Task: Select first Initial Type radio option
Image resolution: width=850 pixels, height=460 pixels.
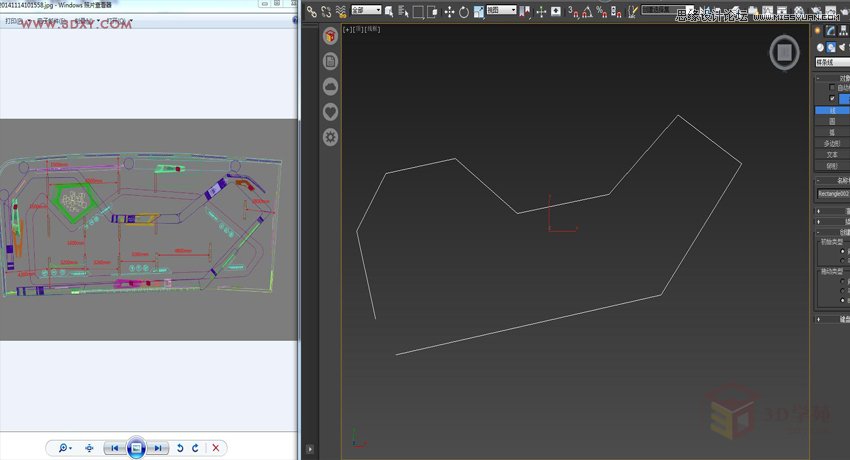Action: [x=843, y=251]
